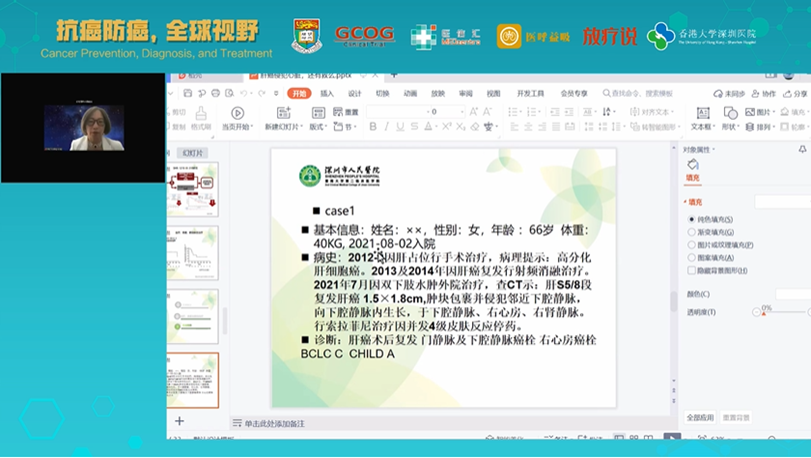The image size is (811, 458).
Task: Click the decrease font size icon
Action: tap(487, 112)
